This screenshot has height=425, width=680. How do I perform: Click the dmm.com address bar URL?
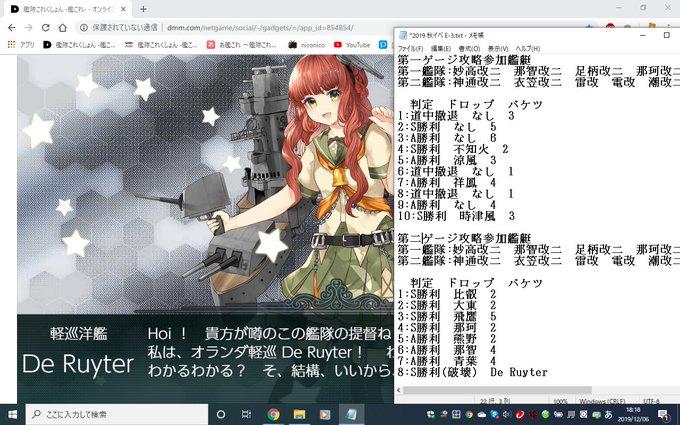260,28
